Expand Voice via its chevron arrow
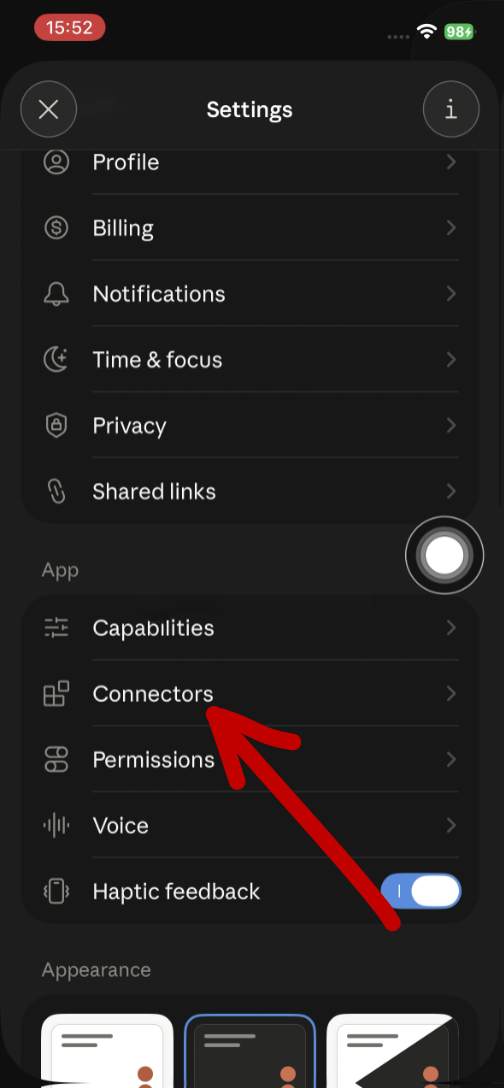 point(451,825)
